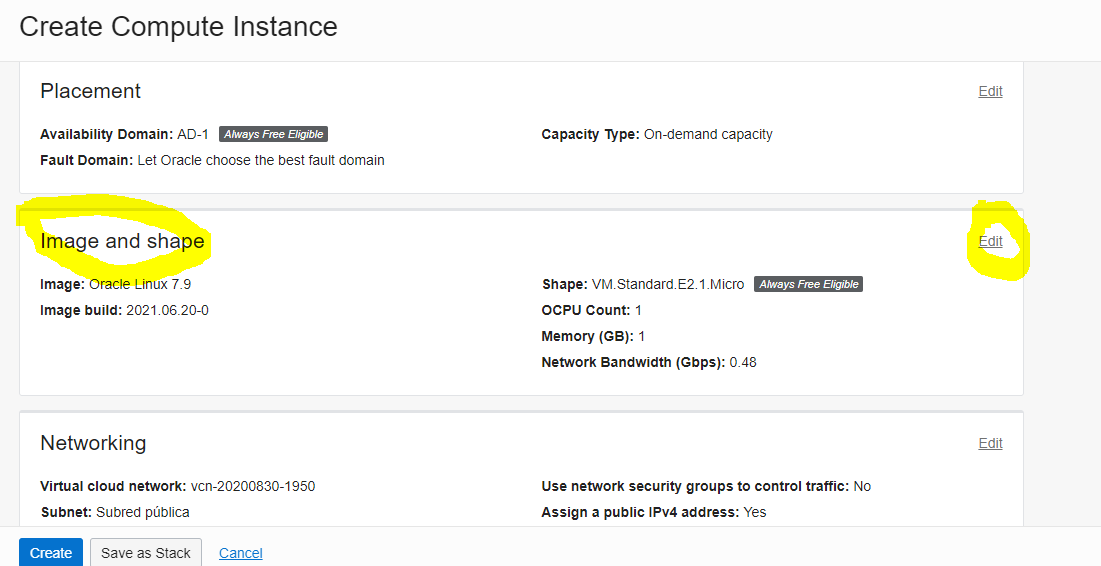Click the Save as Stack button
The width and height of the screenshot is (1101, 566).
click(x=146, y=553)
